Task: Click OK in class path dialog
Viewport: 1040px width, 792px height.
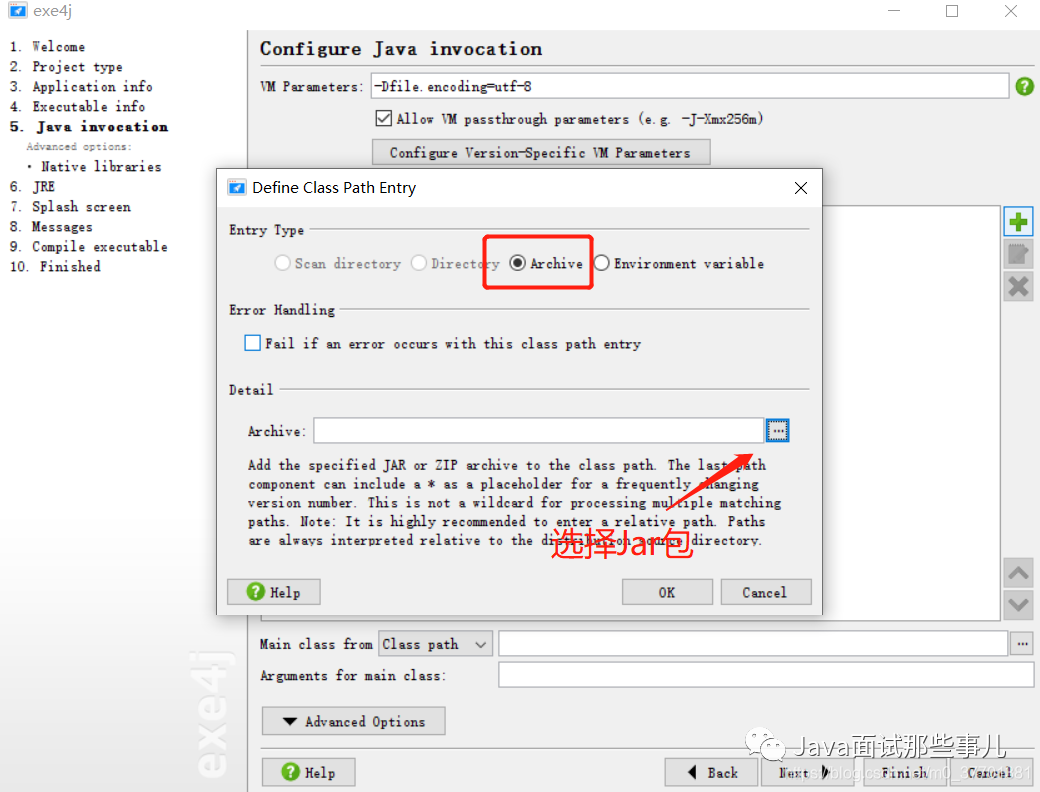Action: (667, 592)
